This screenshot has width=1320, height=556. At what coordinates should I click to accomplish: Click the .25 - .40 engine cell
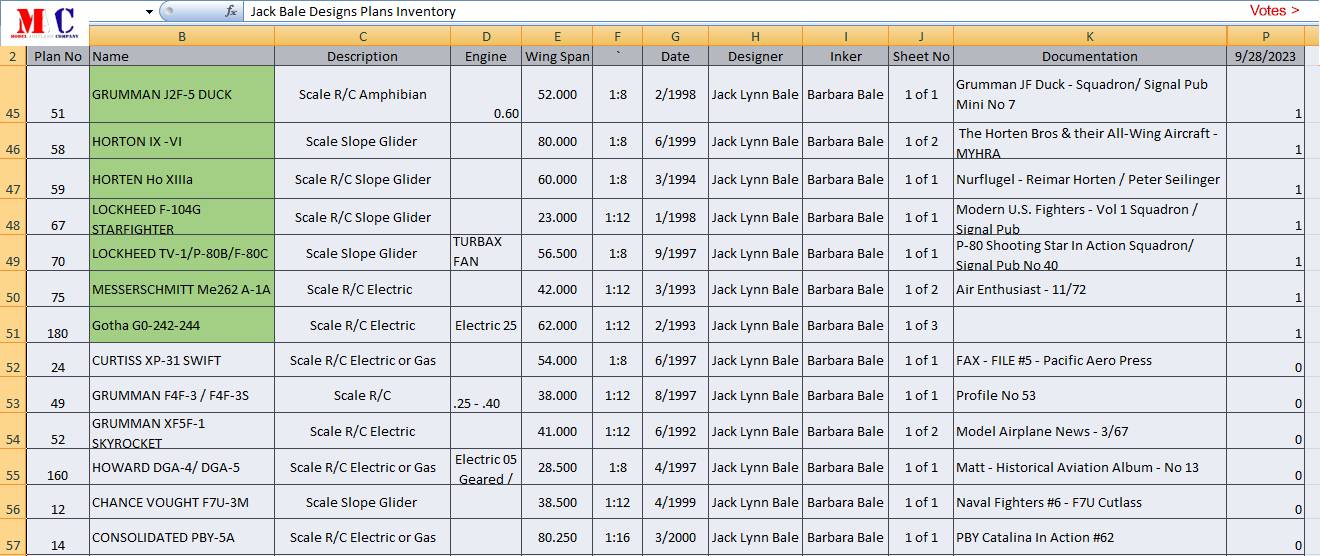[486, 395]
